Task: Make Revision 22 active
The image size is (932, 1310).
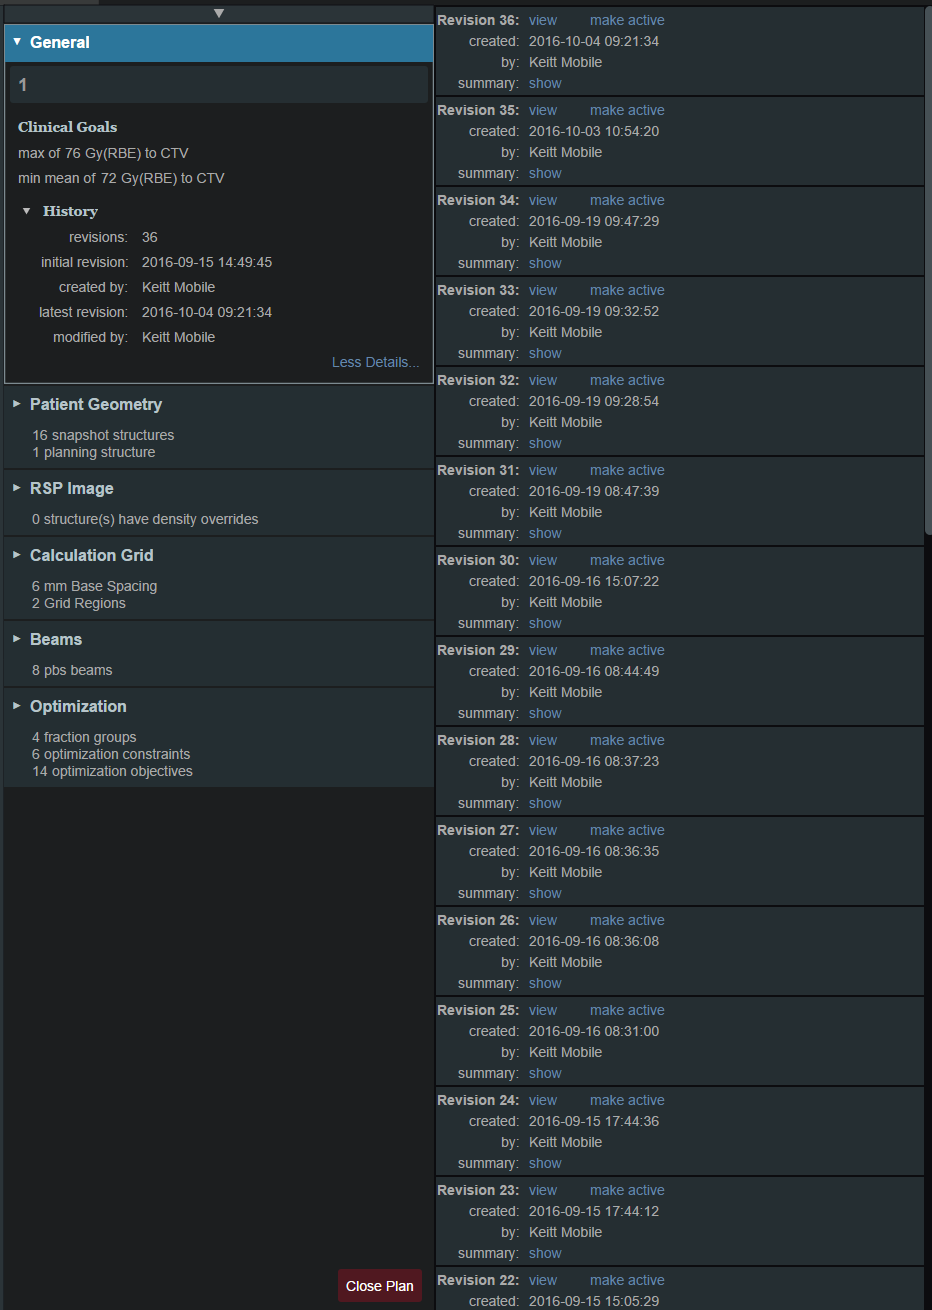Action: 627,1280
